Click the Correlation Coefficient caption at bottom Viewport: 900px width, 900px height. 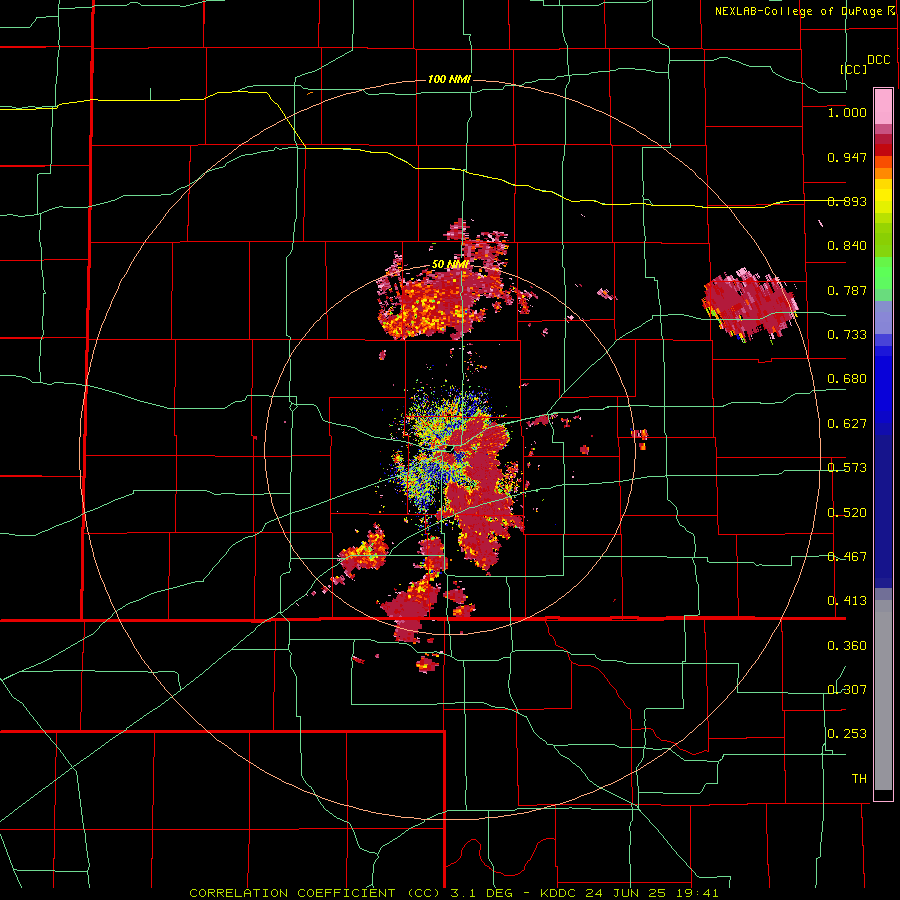pos(454,893)
